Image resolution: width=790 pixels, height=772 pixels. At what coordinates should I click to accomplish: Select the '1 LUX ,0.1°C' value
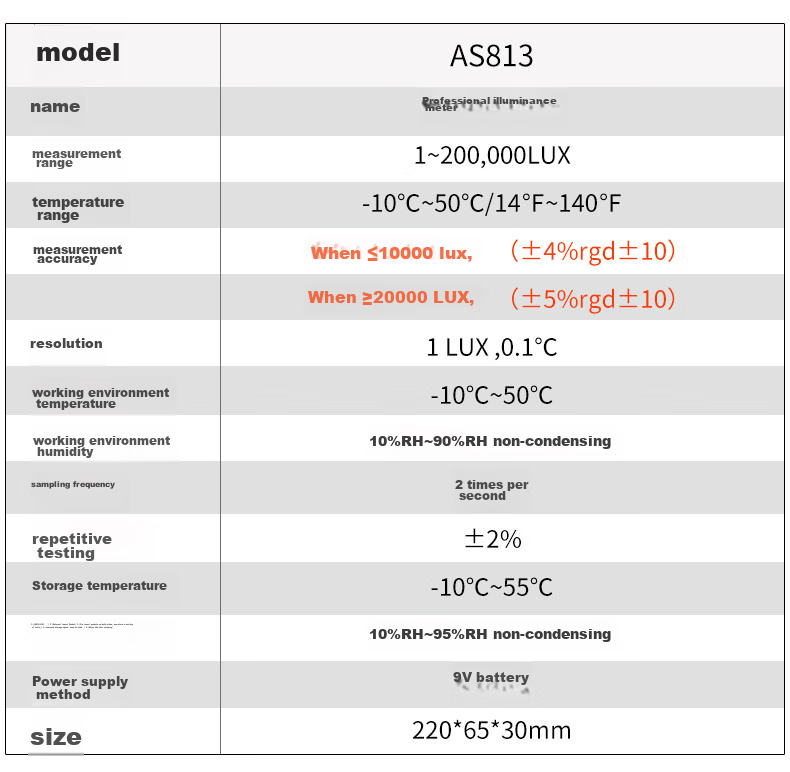pos(492,347)
